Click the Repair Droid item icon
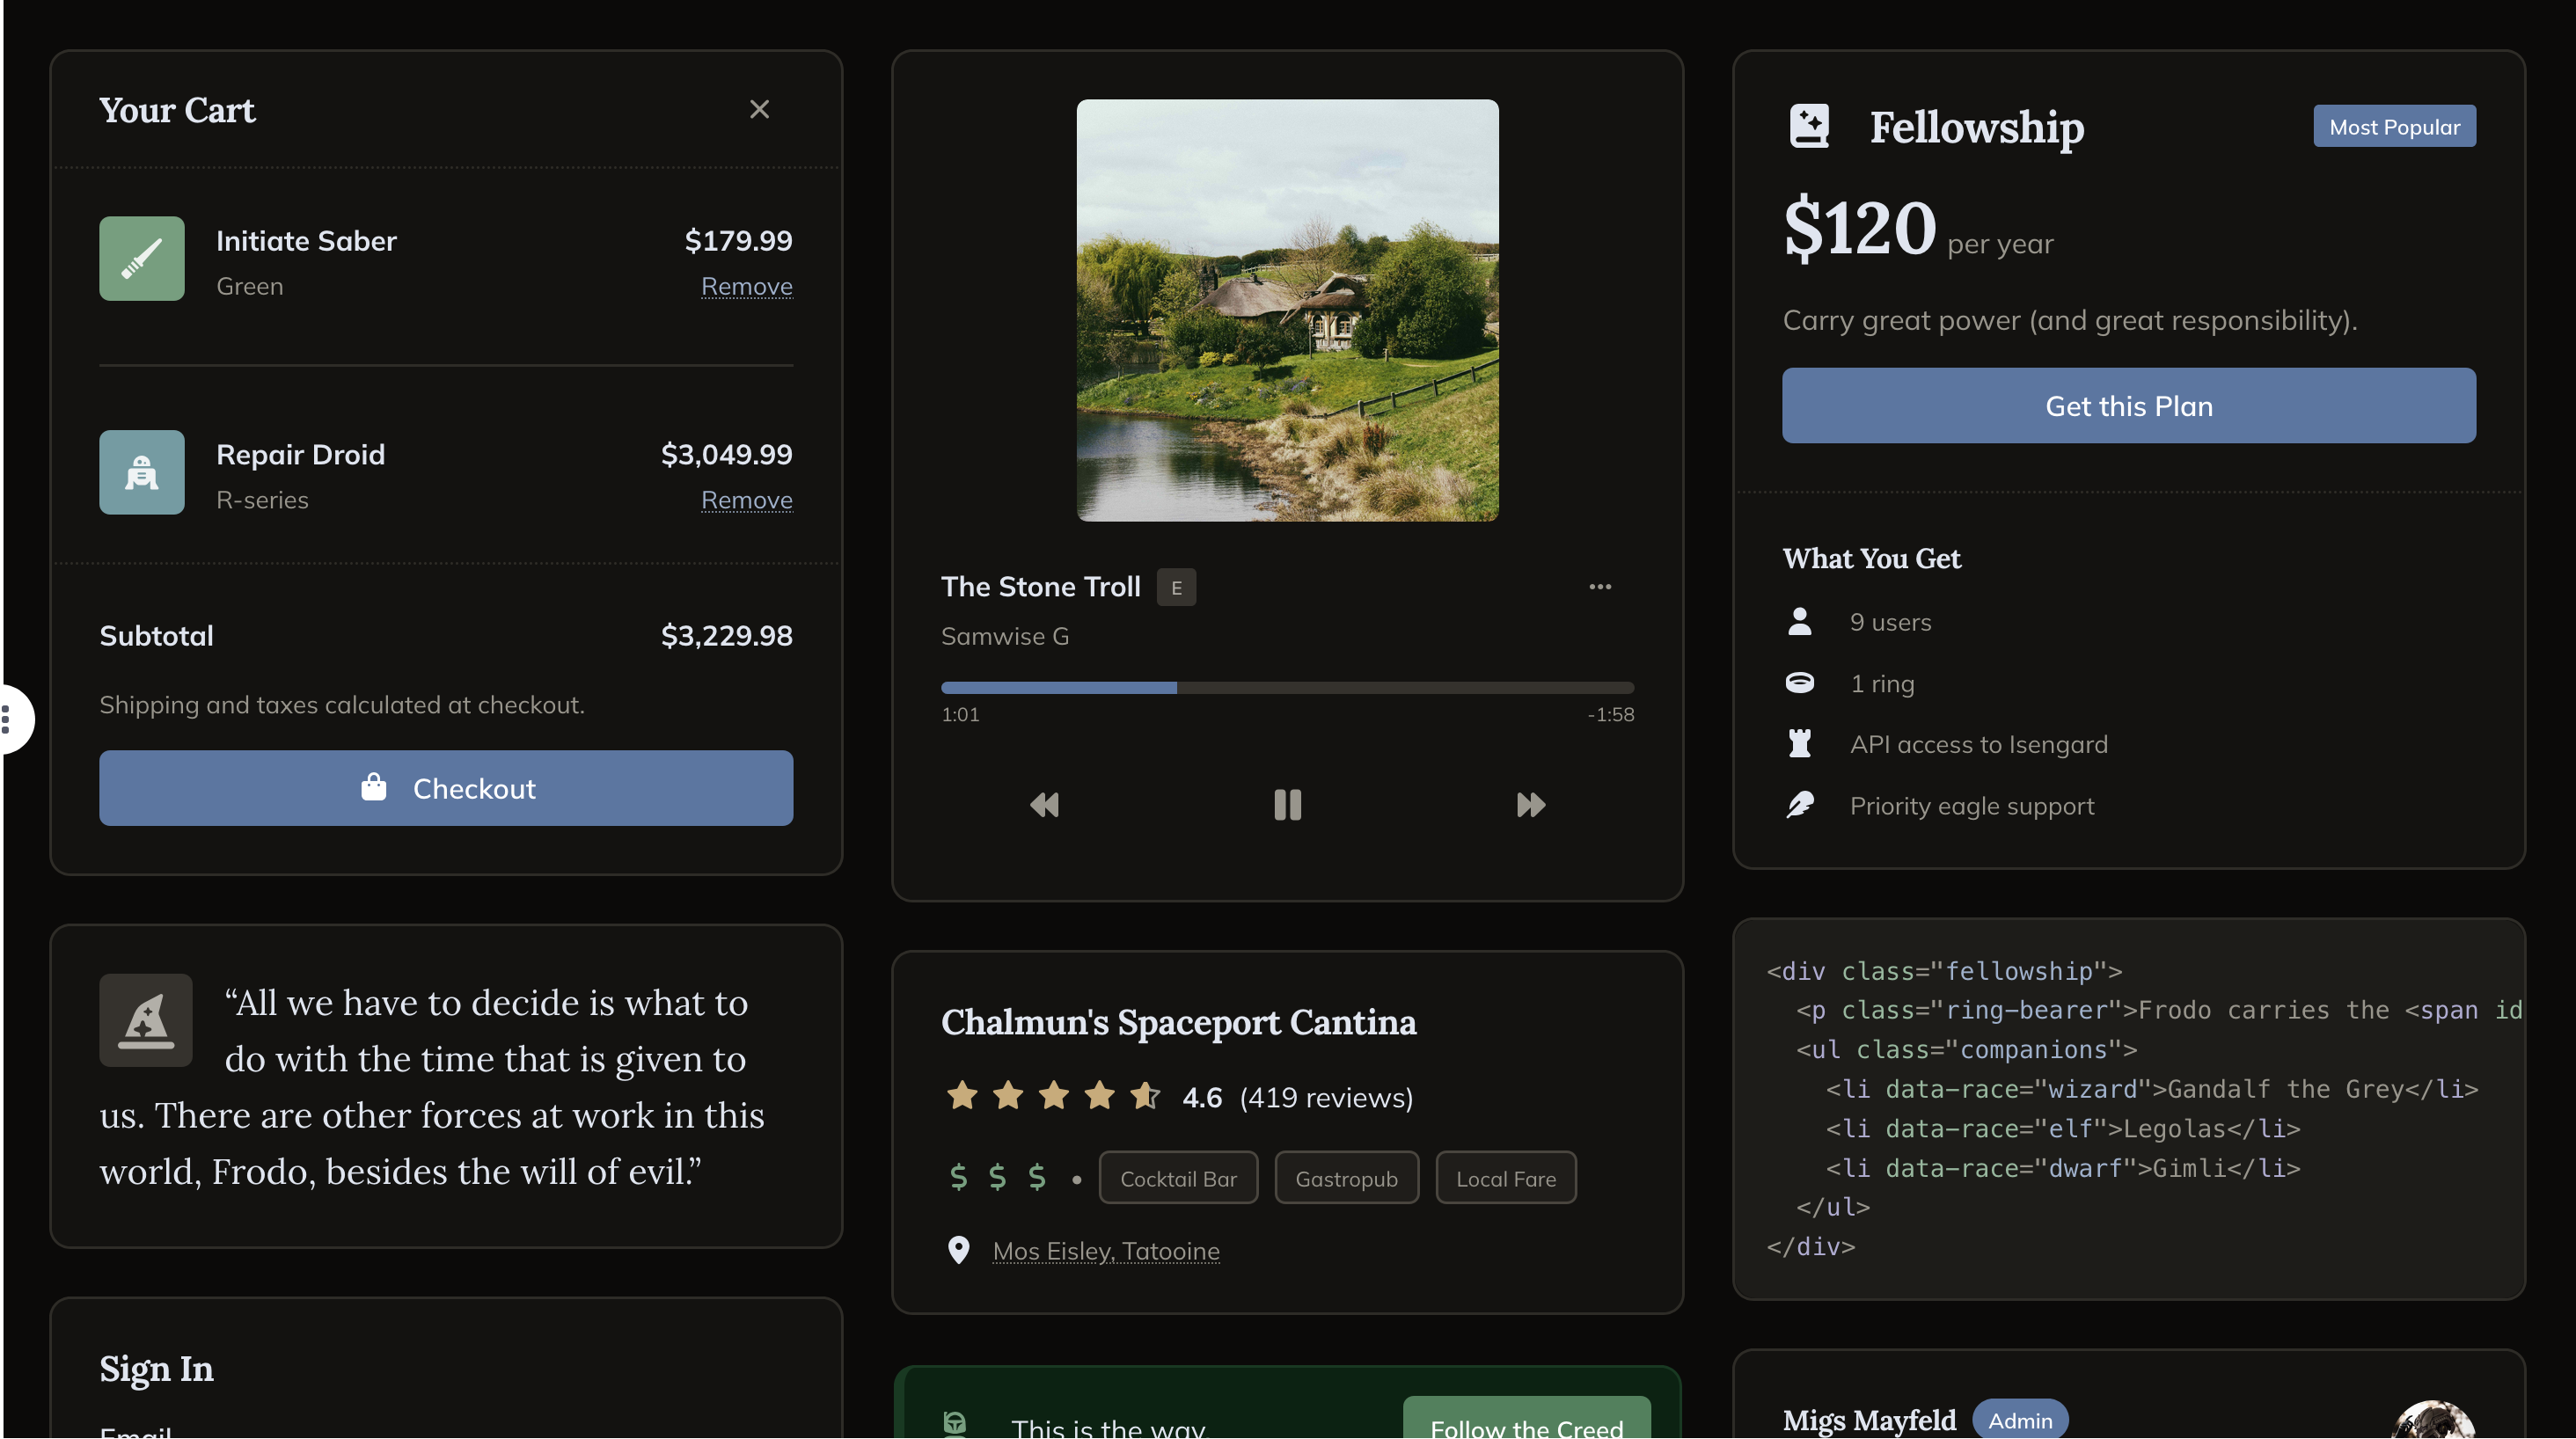Screen dimensions: 2576x1439 (141, 472)
